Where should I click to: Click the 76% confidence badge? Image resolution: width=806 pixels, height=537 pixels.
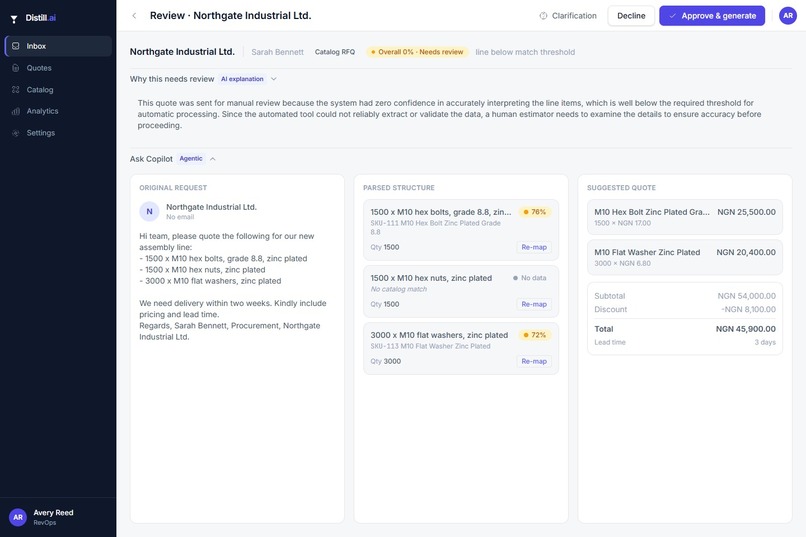535,212
